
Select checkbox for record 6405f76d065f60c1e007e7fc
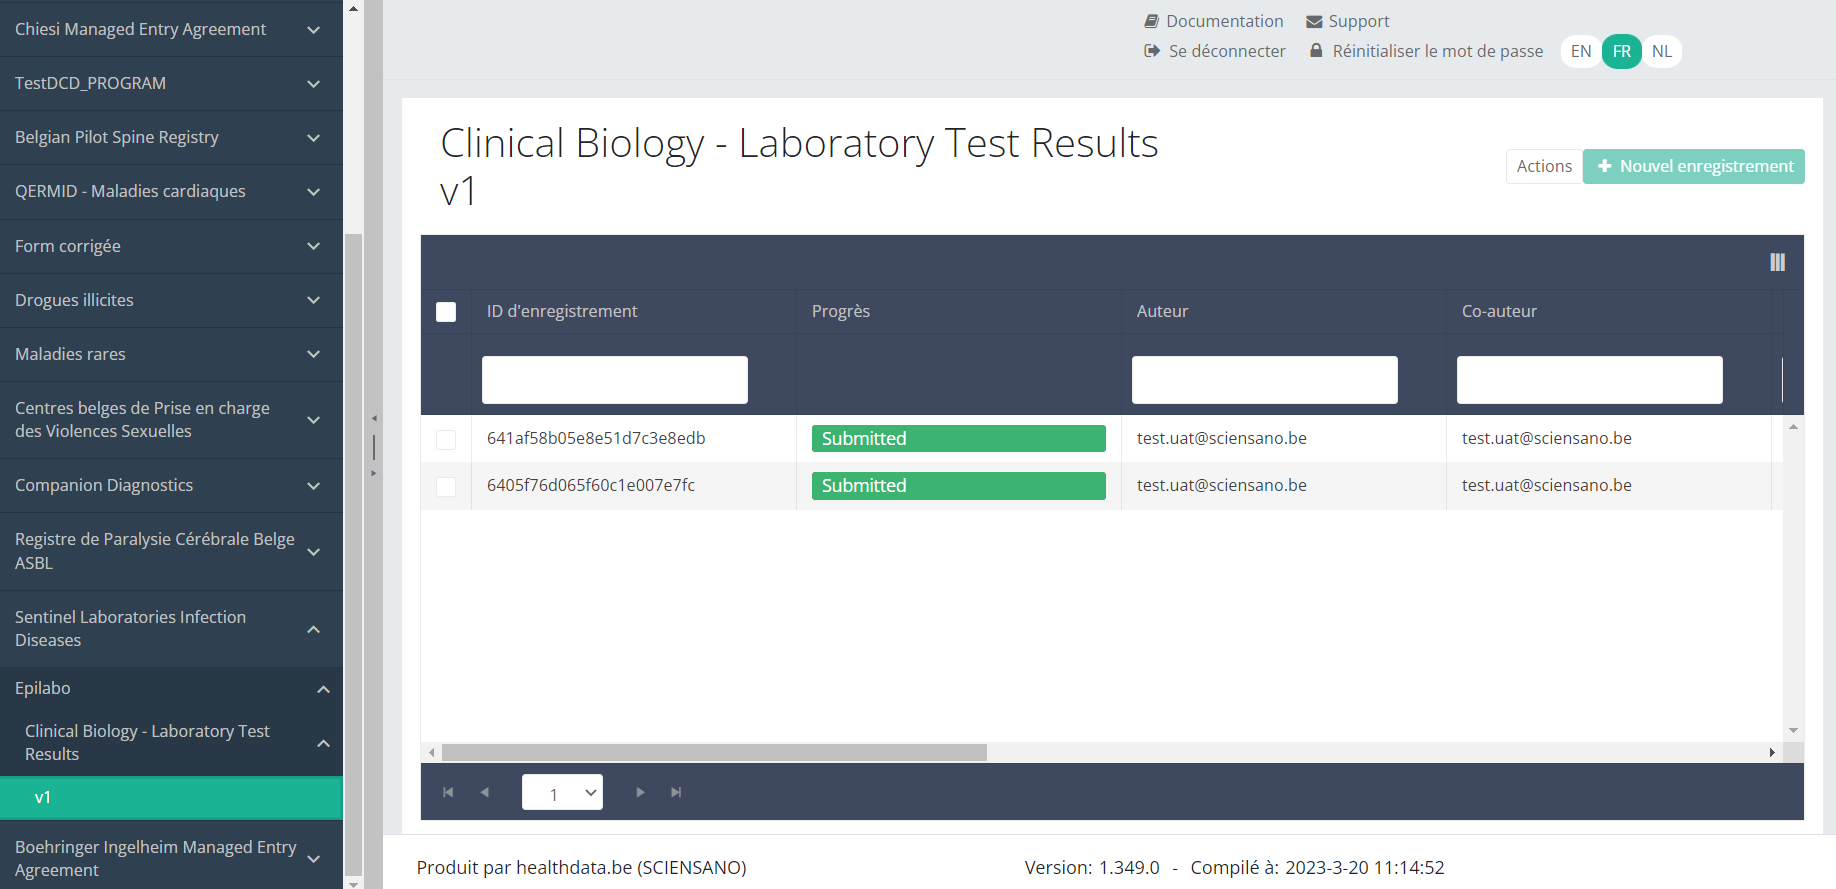pyautogui.click(x=446, y=486)
